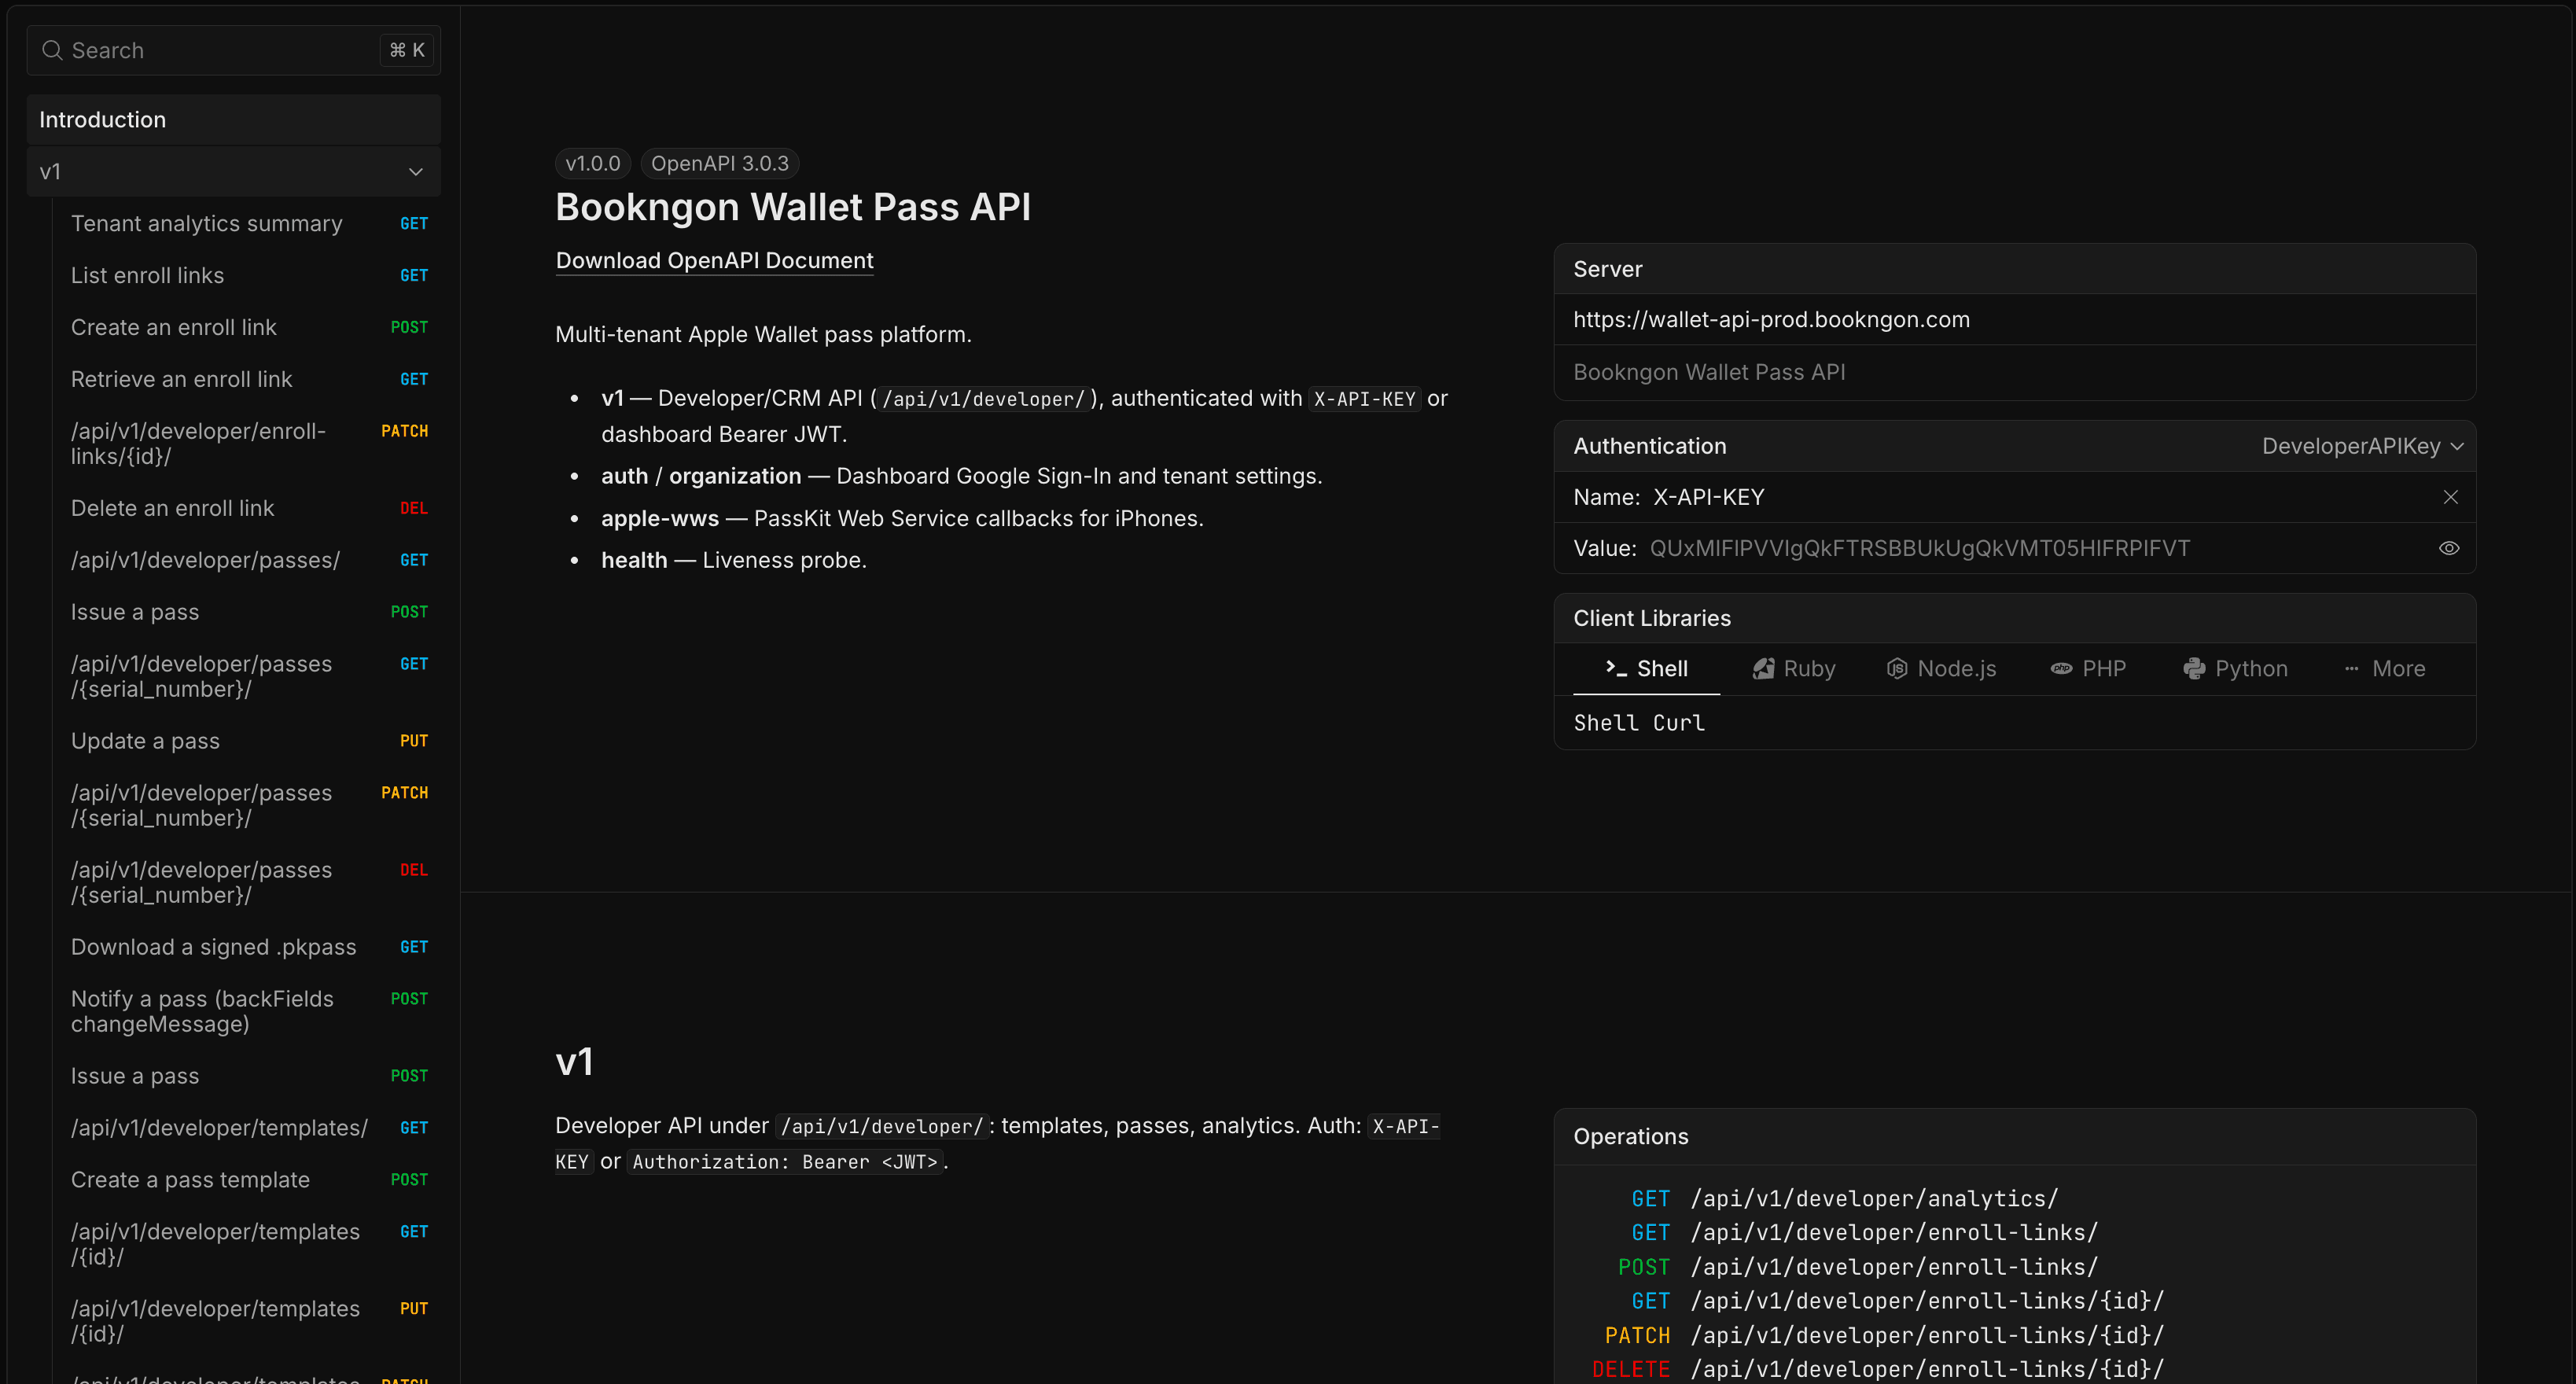
Task: Select the Shell client library tab
Action: click(1646, 668)
